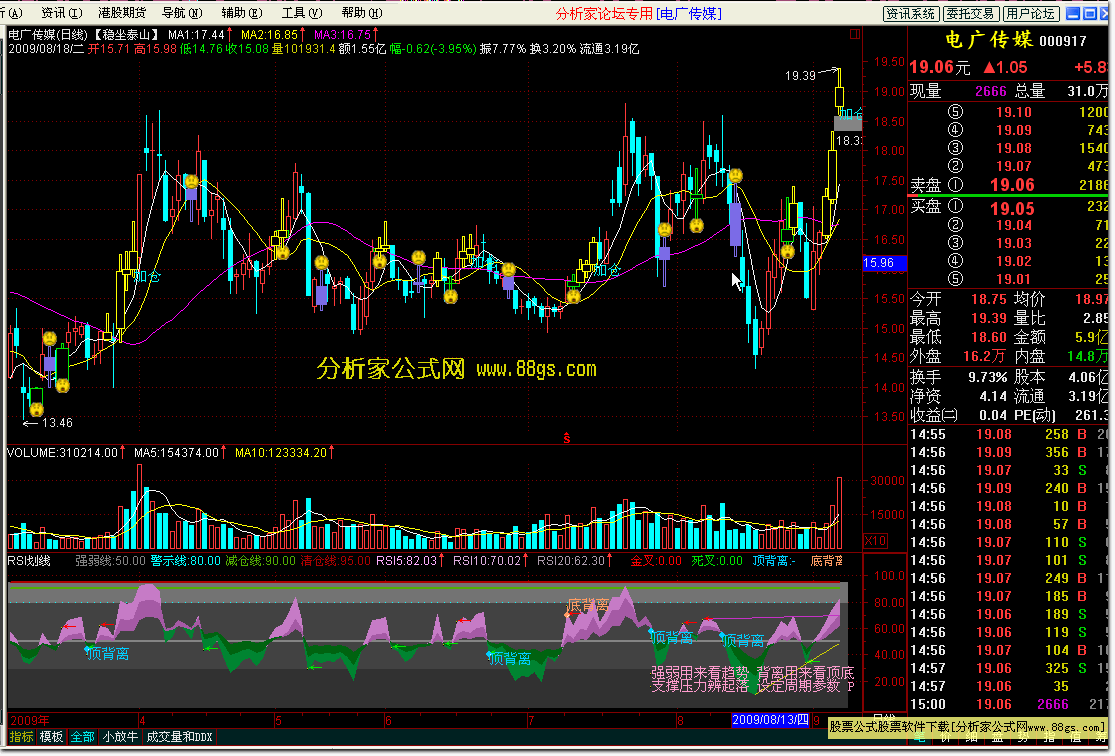Viewport: 1115px width, 756px height.
Task: Click buy level ① price 19.05
Action: tap(1012, 209)
